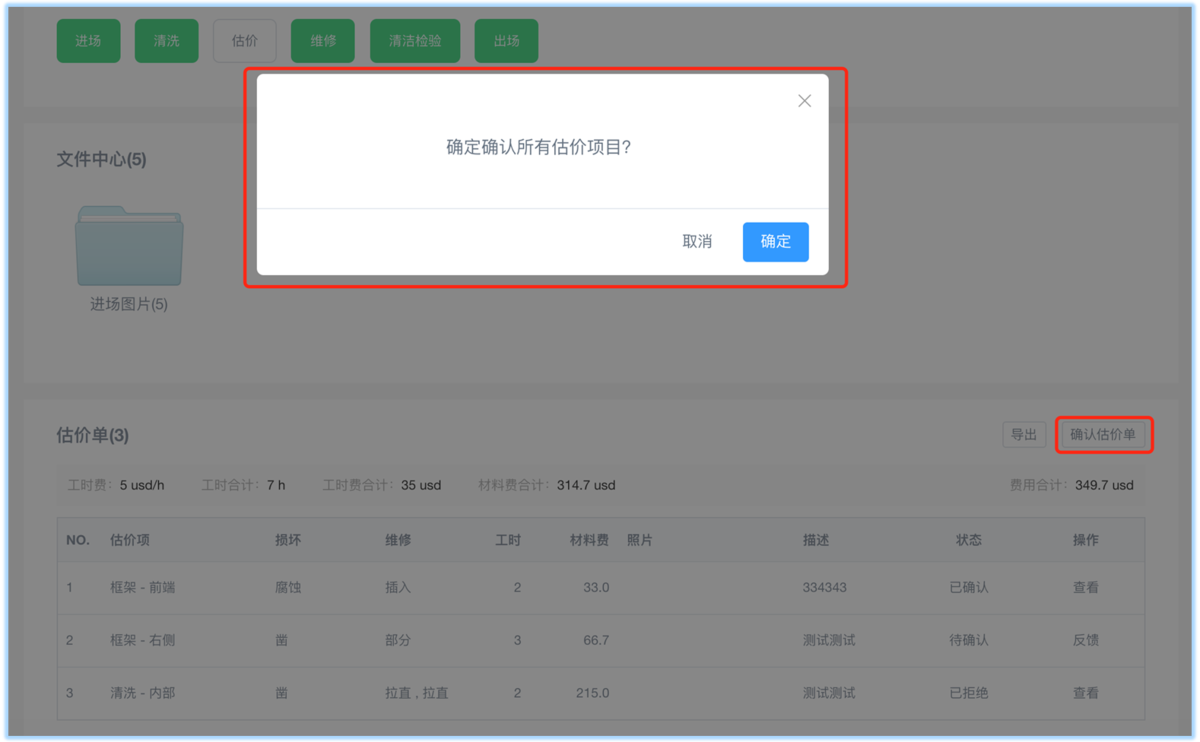The image size is (1200, 742).
Task: Click the 待确认 status cell
Action: pyautogui.click(x=969, y=640)
